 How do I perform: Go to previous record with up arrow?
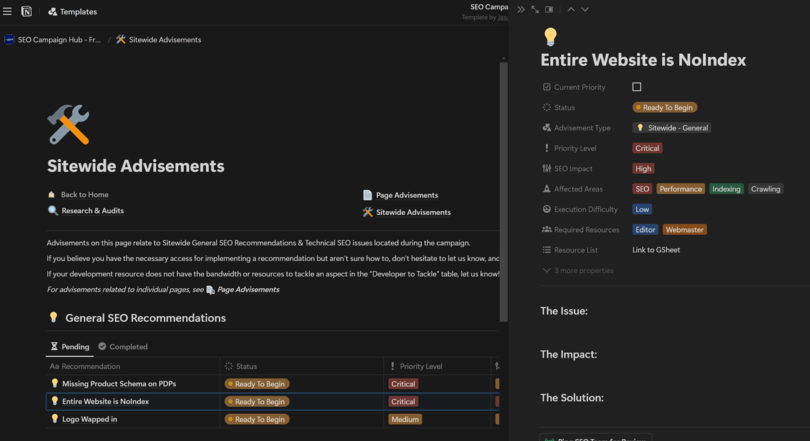(571, 9)
